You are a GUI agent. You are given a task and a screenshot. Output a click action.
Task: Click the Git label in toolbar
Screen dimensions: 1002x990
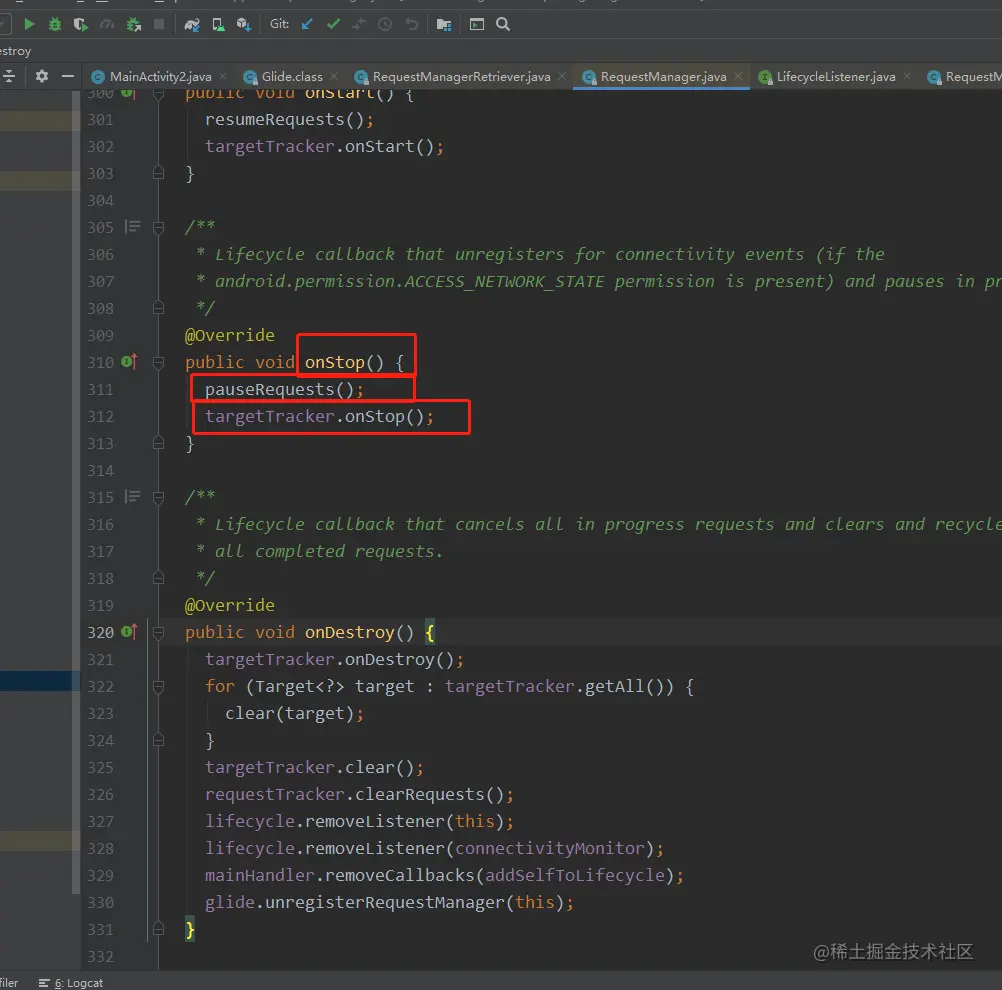click(279, 24)
